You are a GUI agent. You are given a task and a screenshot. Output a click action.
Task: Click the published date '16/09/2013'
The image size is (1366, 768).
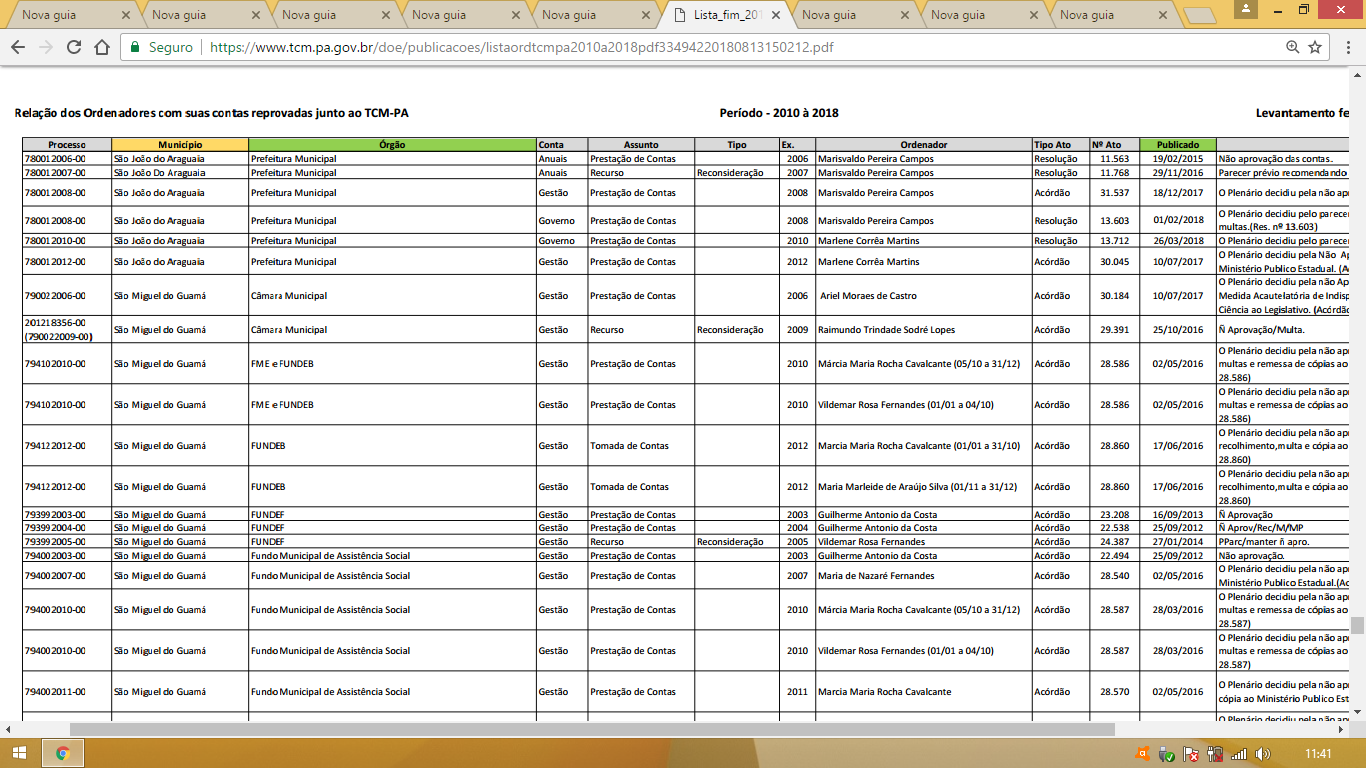1178,515
